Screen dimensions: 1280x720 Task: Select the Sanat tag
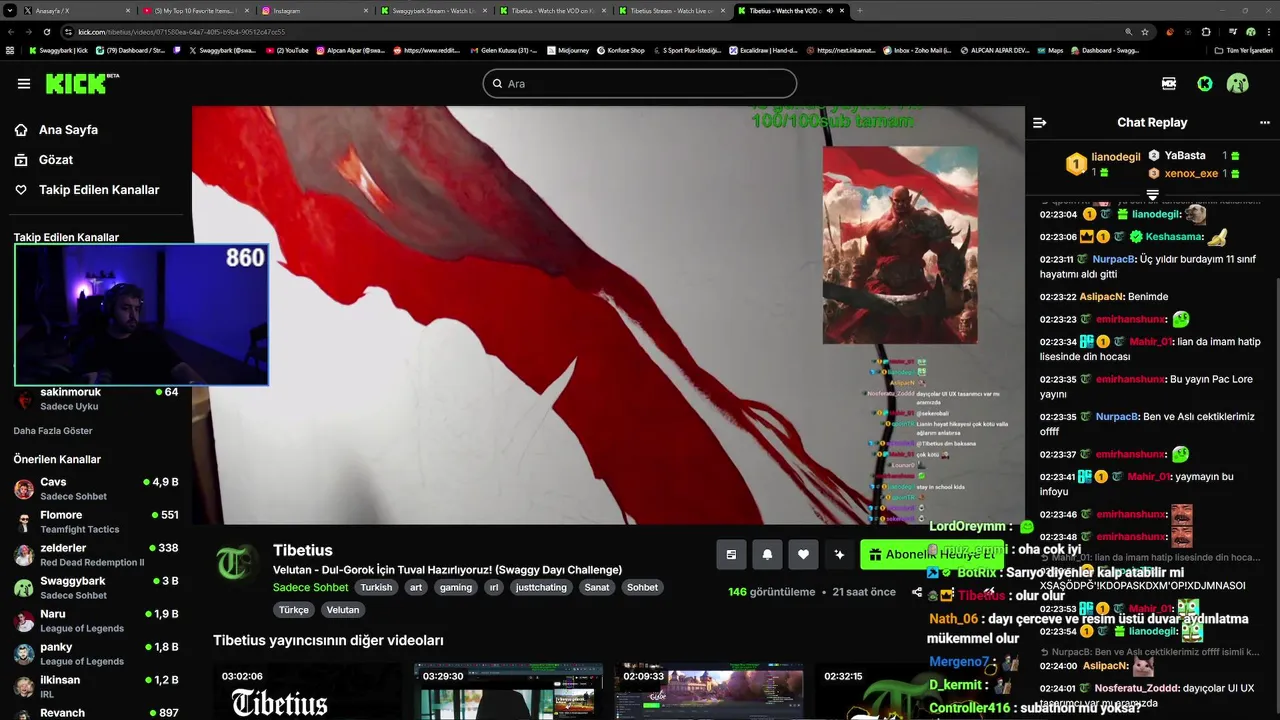pyautogui.click(x=597, y=588)
